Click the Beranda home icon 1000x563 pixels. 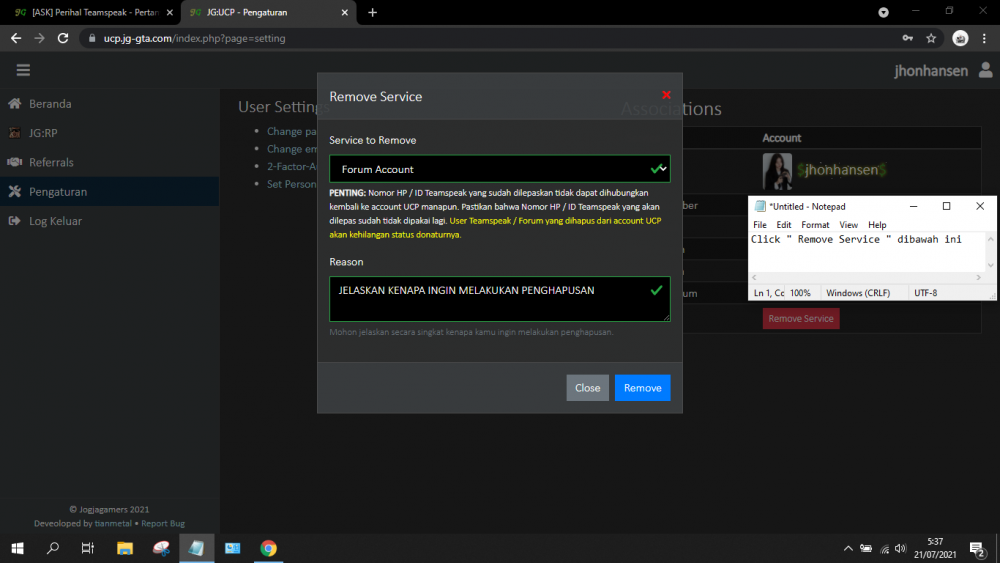tap(15, 103)
